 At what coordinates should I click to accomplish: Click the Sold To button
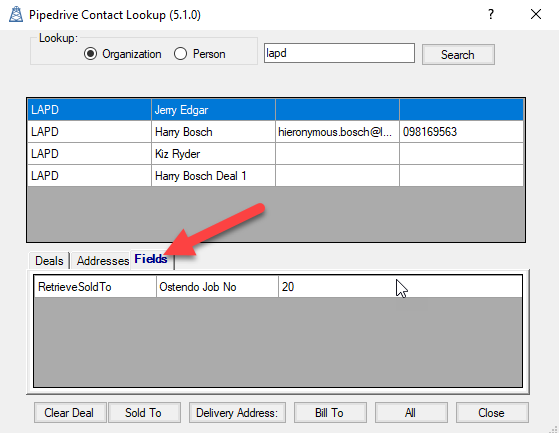click(144, 413)
